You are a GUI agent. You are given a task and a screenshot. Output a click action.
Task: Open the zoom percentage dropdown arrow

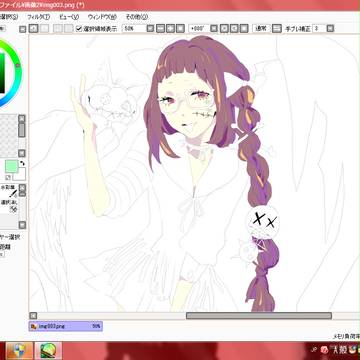(x=150, y=29)
